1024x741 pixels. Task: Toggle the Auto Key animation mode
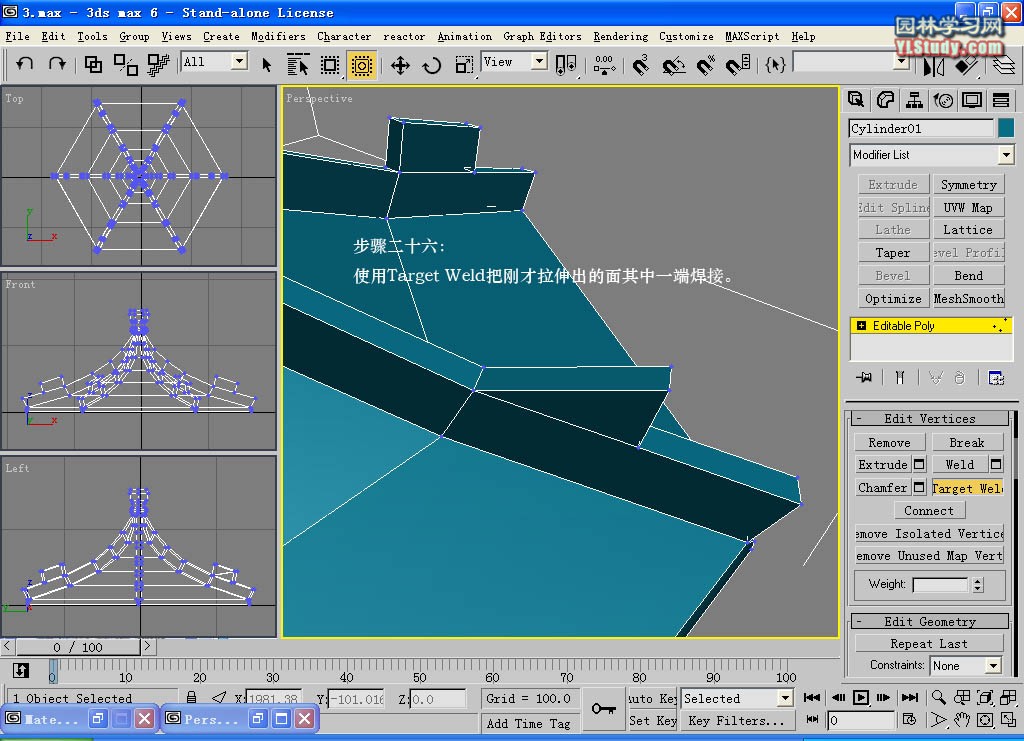[x=652, y=698]
